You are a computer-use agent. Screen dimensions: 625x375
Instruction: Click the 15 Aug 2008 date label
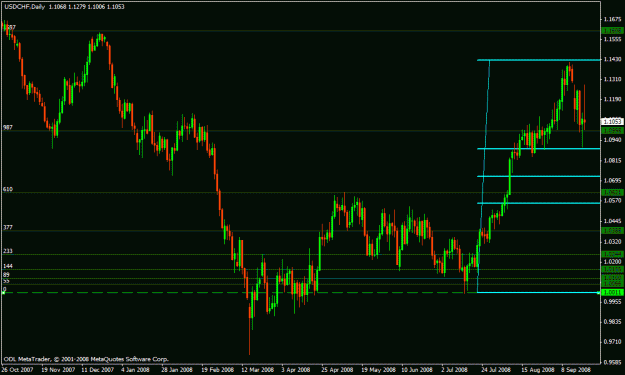click(x=537, y=370)
